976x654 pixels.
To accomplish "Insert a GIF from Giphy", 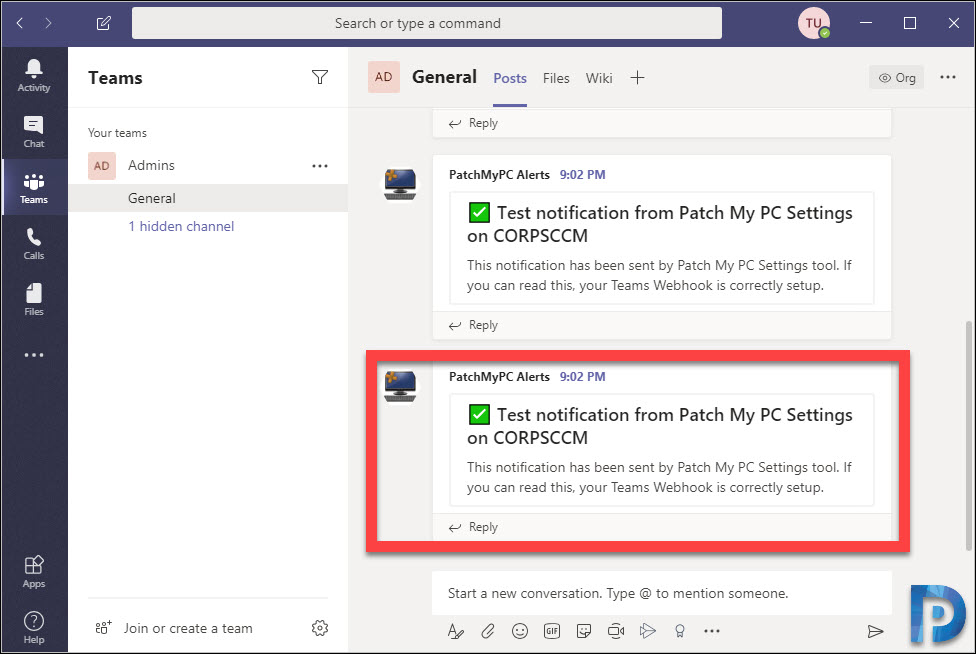I will tap(551, 631).
